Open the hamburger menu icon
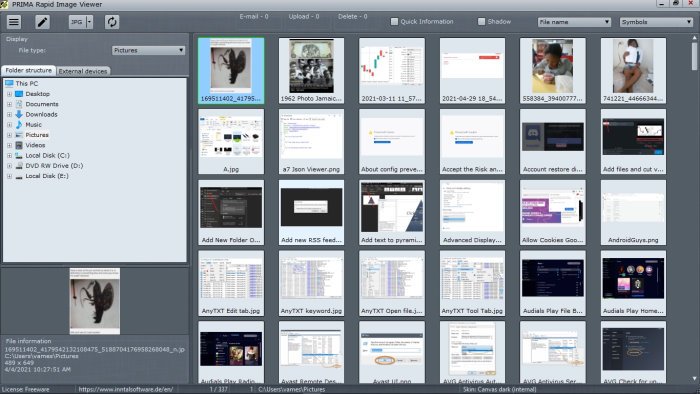 point(14,22)
